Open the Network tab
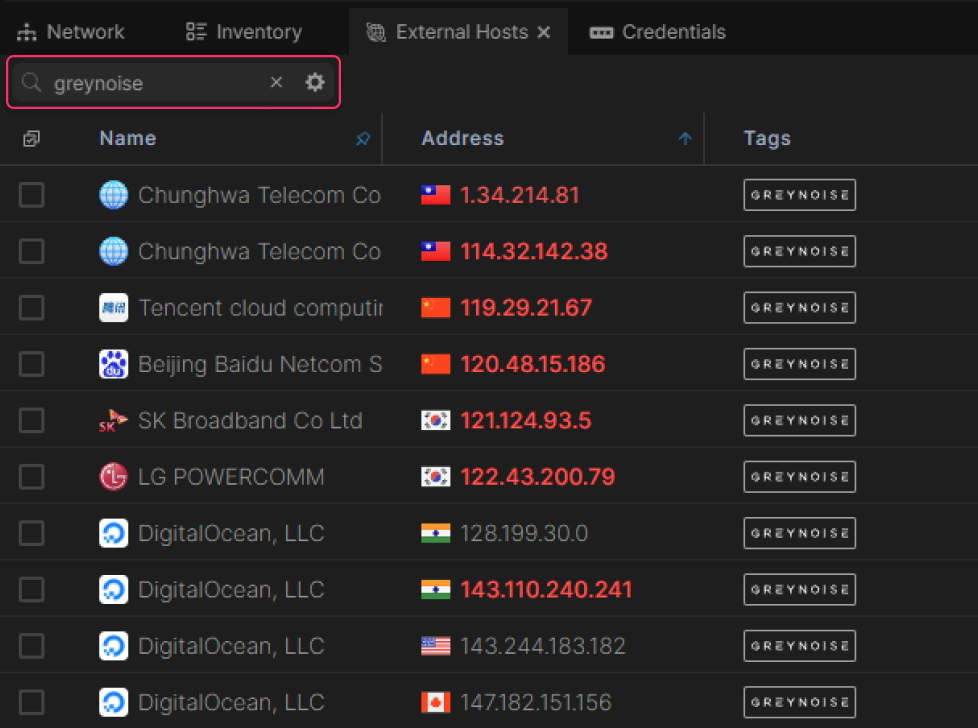Viewport: 978px width, 728px height. coord(70,32)
